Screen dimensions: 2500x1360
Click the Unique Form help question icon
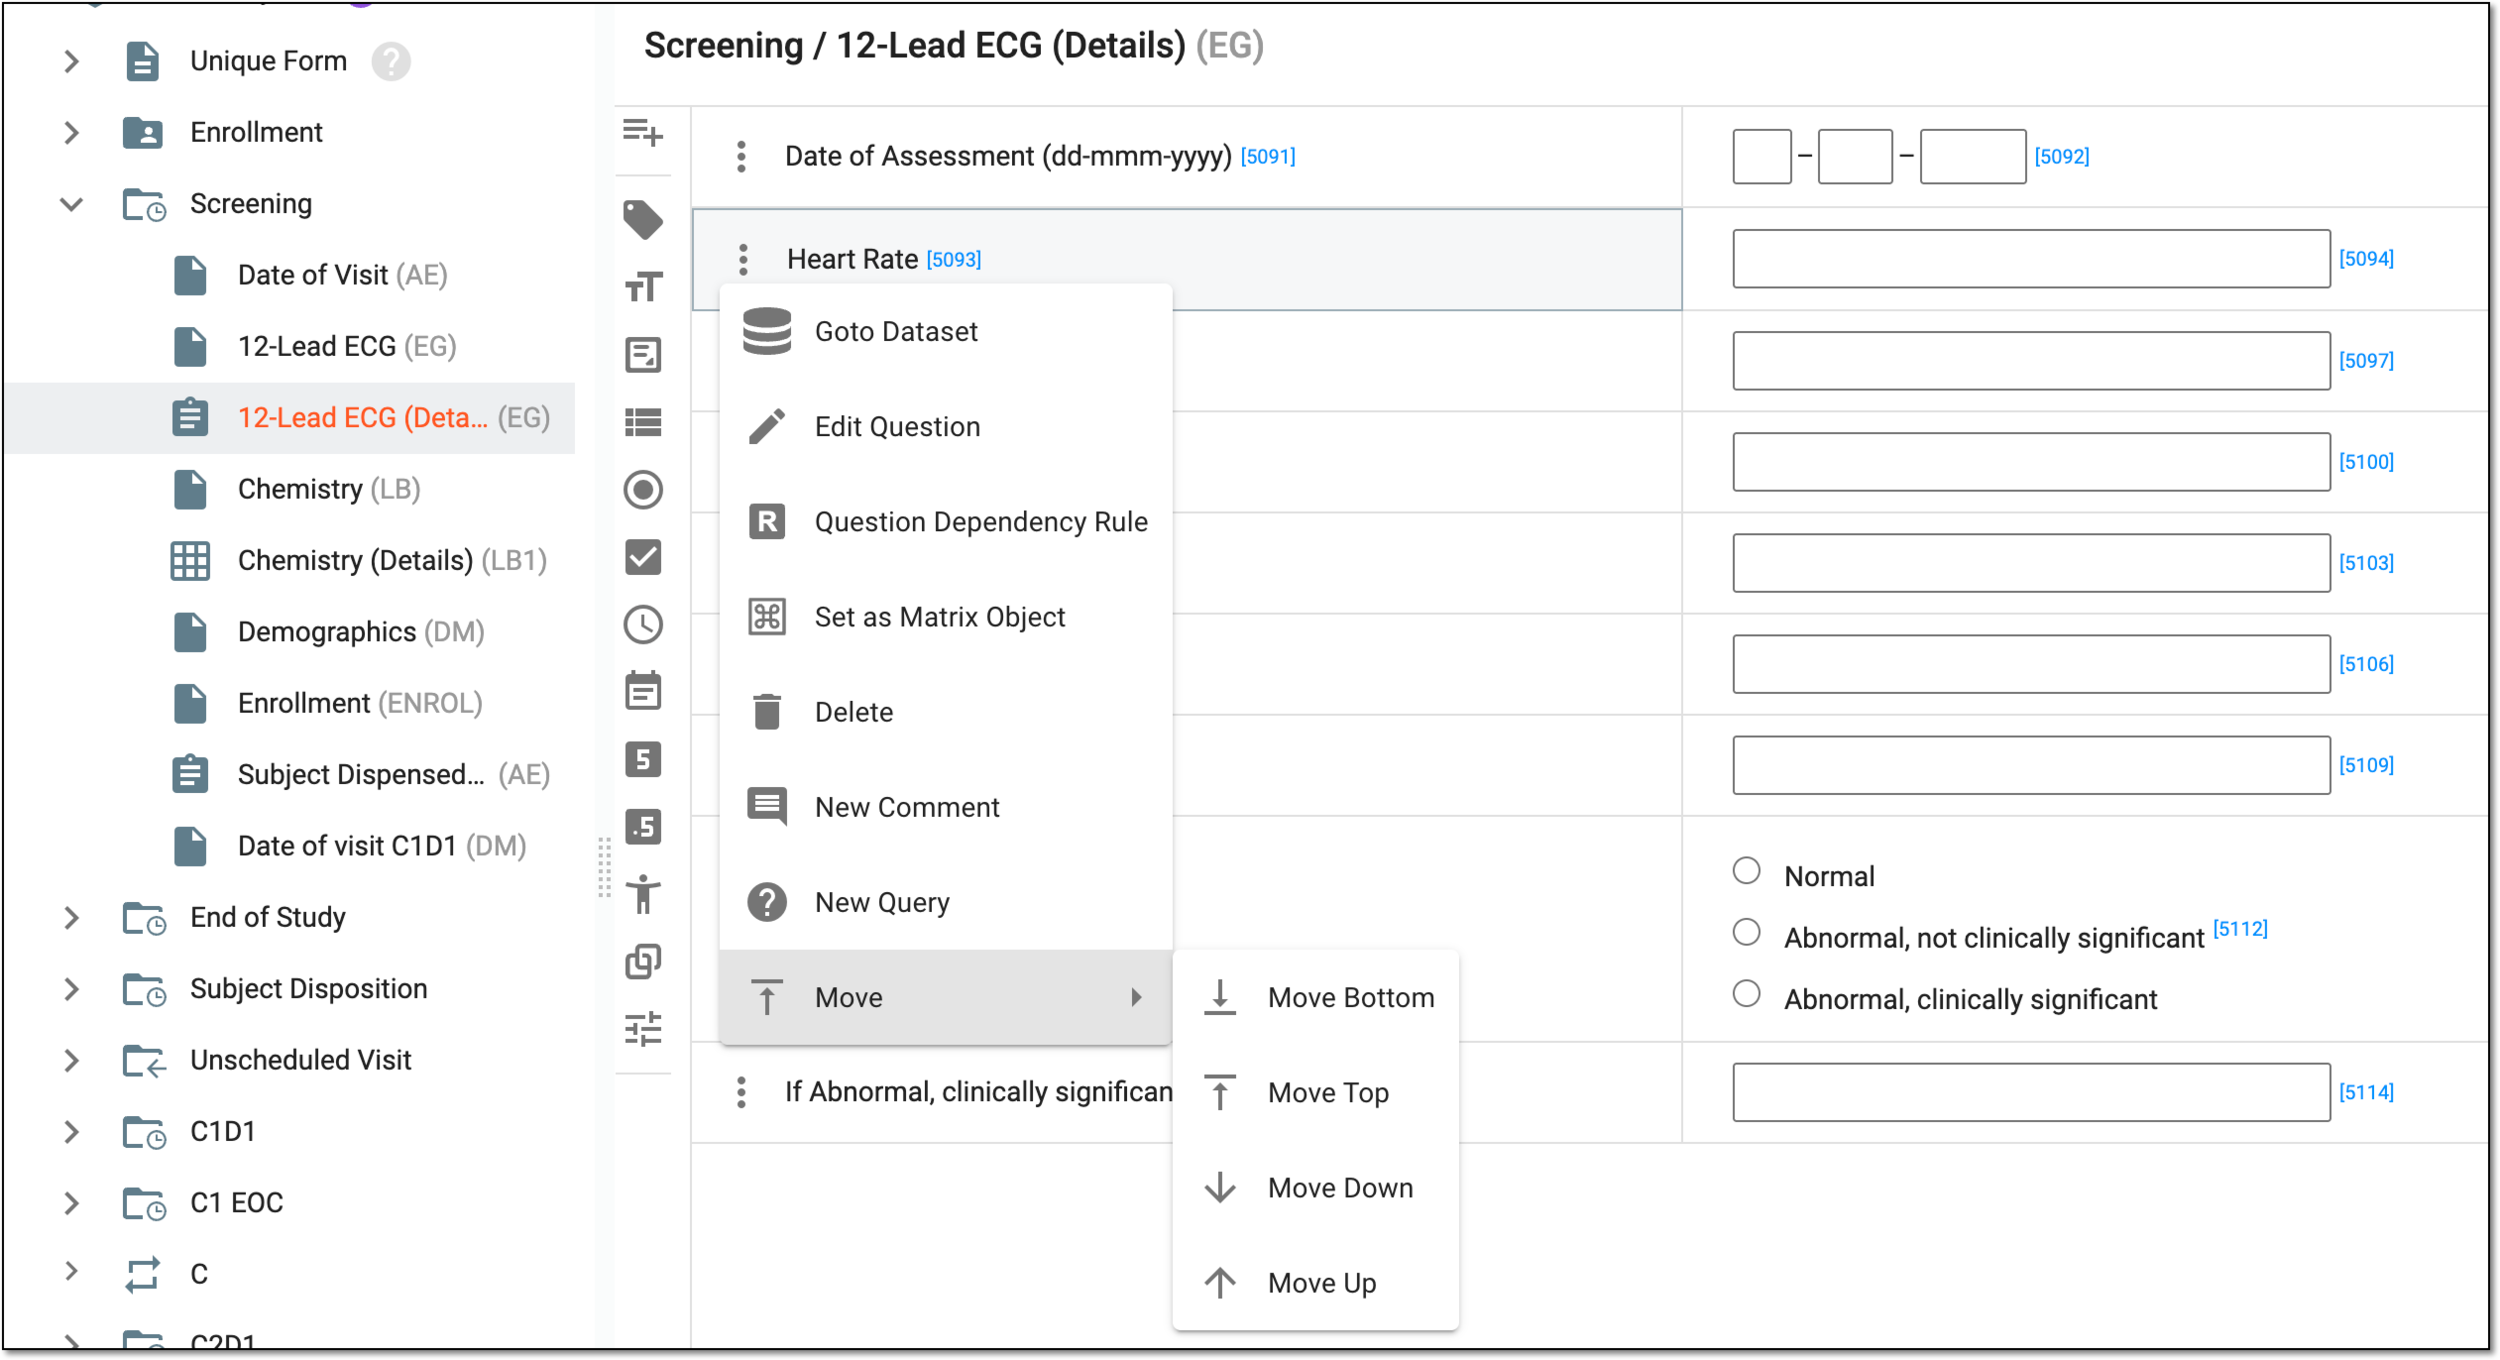391,61
